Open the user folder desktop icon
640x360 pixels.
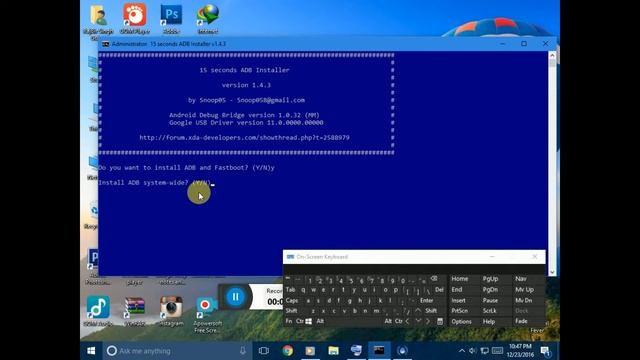click(x=98, y=20)
